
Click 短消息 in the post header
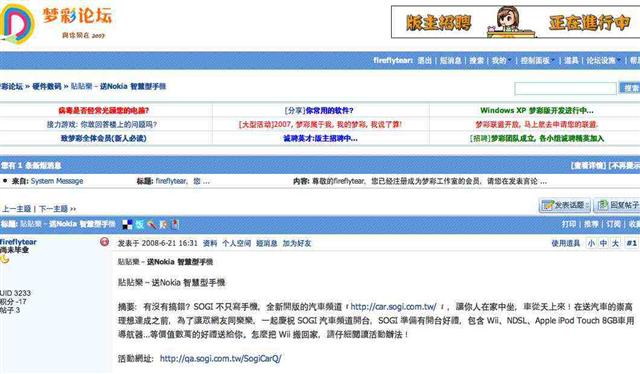pyautogui.click(x=267, y=243)
